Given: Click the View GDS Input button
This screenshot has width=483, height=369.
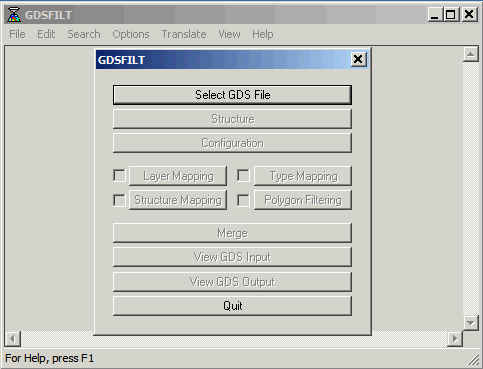Looking at the screenshot, I should point(232,257).
